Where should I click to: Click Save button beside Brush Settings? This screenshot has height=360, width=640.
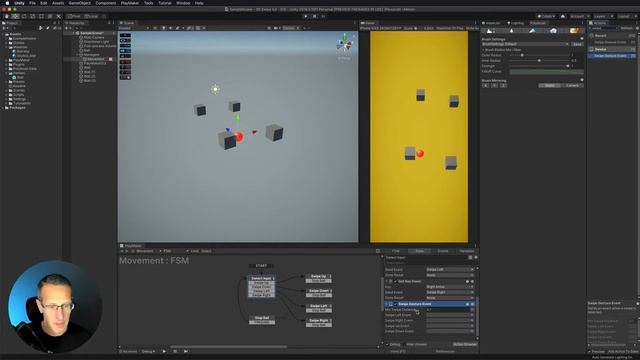click(x=577, y=44)
